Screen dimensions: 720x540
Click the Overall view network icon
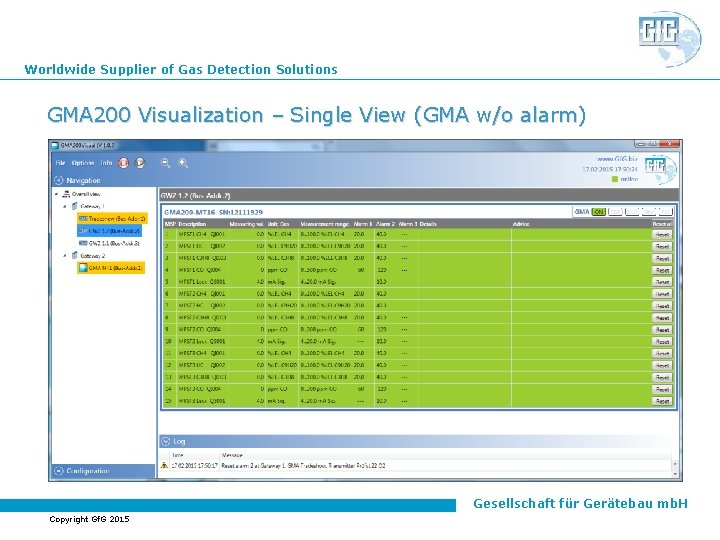coord(66,194)
